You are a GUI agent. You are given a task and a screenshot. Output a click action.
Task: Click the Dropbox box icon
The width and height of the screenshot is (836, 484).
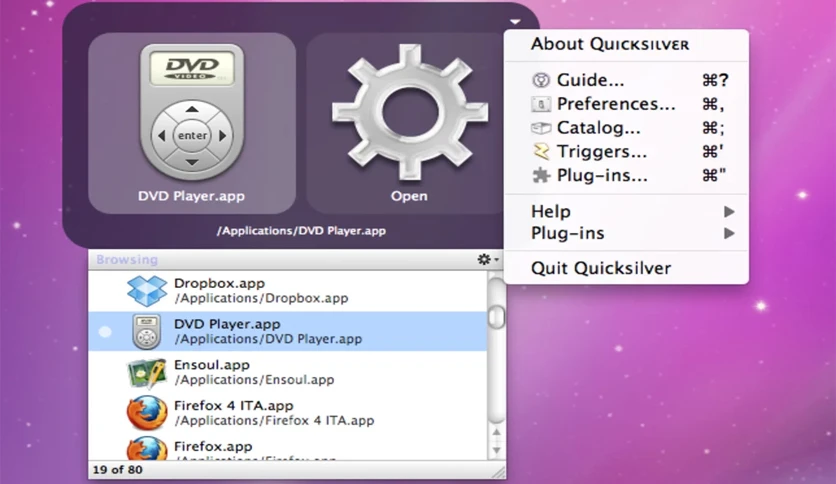coord(147,291)
